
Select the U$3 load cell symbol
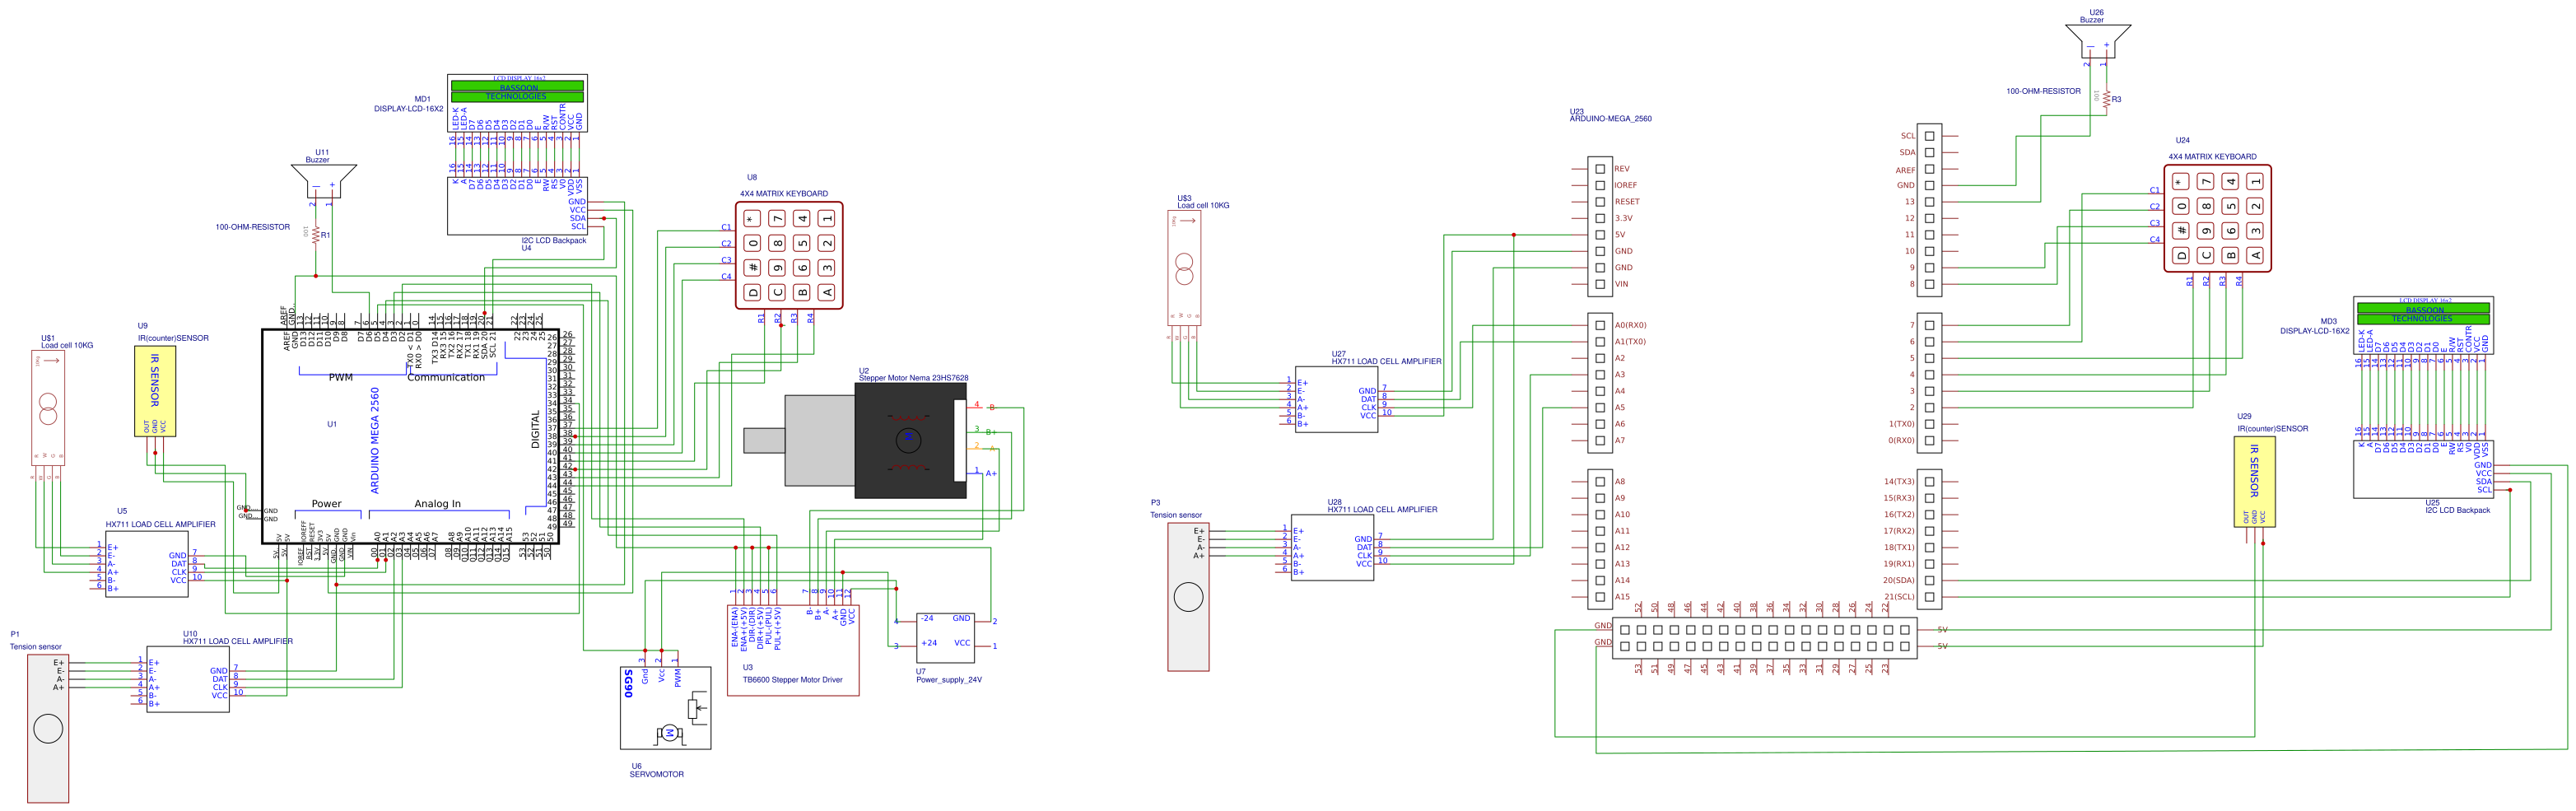[x=1184, y=267]
